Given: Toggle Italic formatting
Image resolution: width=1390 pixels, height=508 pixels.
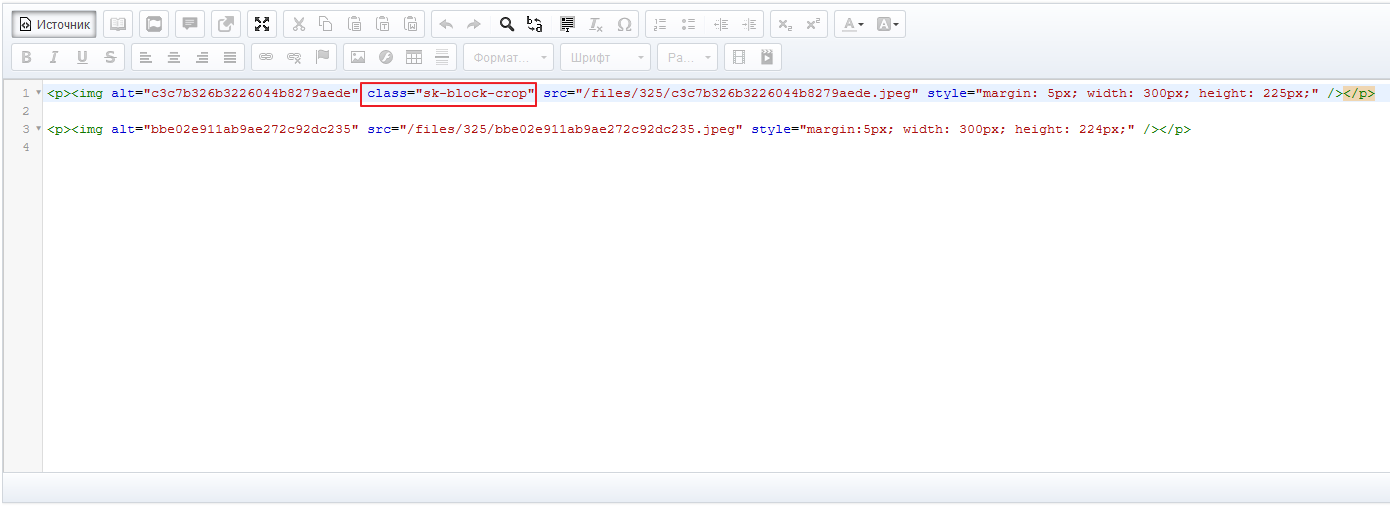Looking at the screenshot, I should coord(54,57).
